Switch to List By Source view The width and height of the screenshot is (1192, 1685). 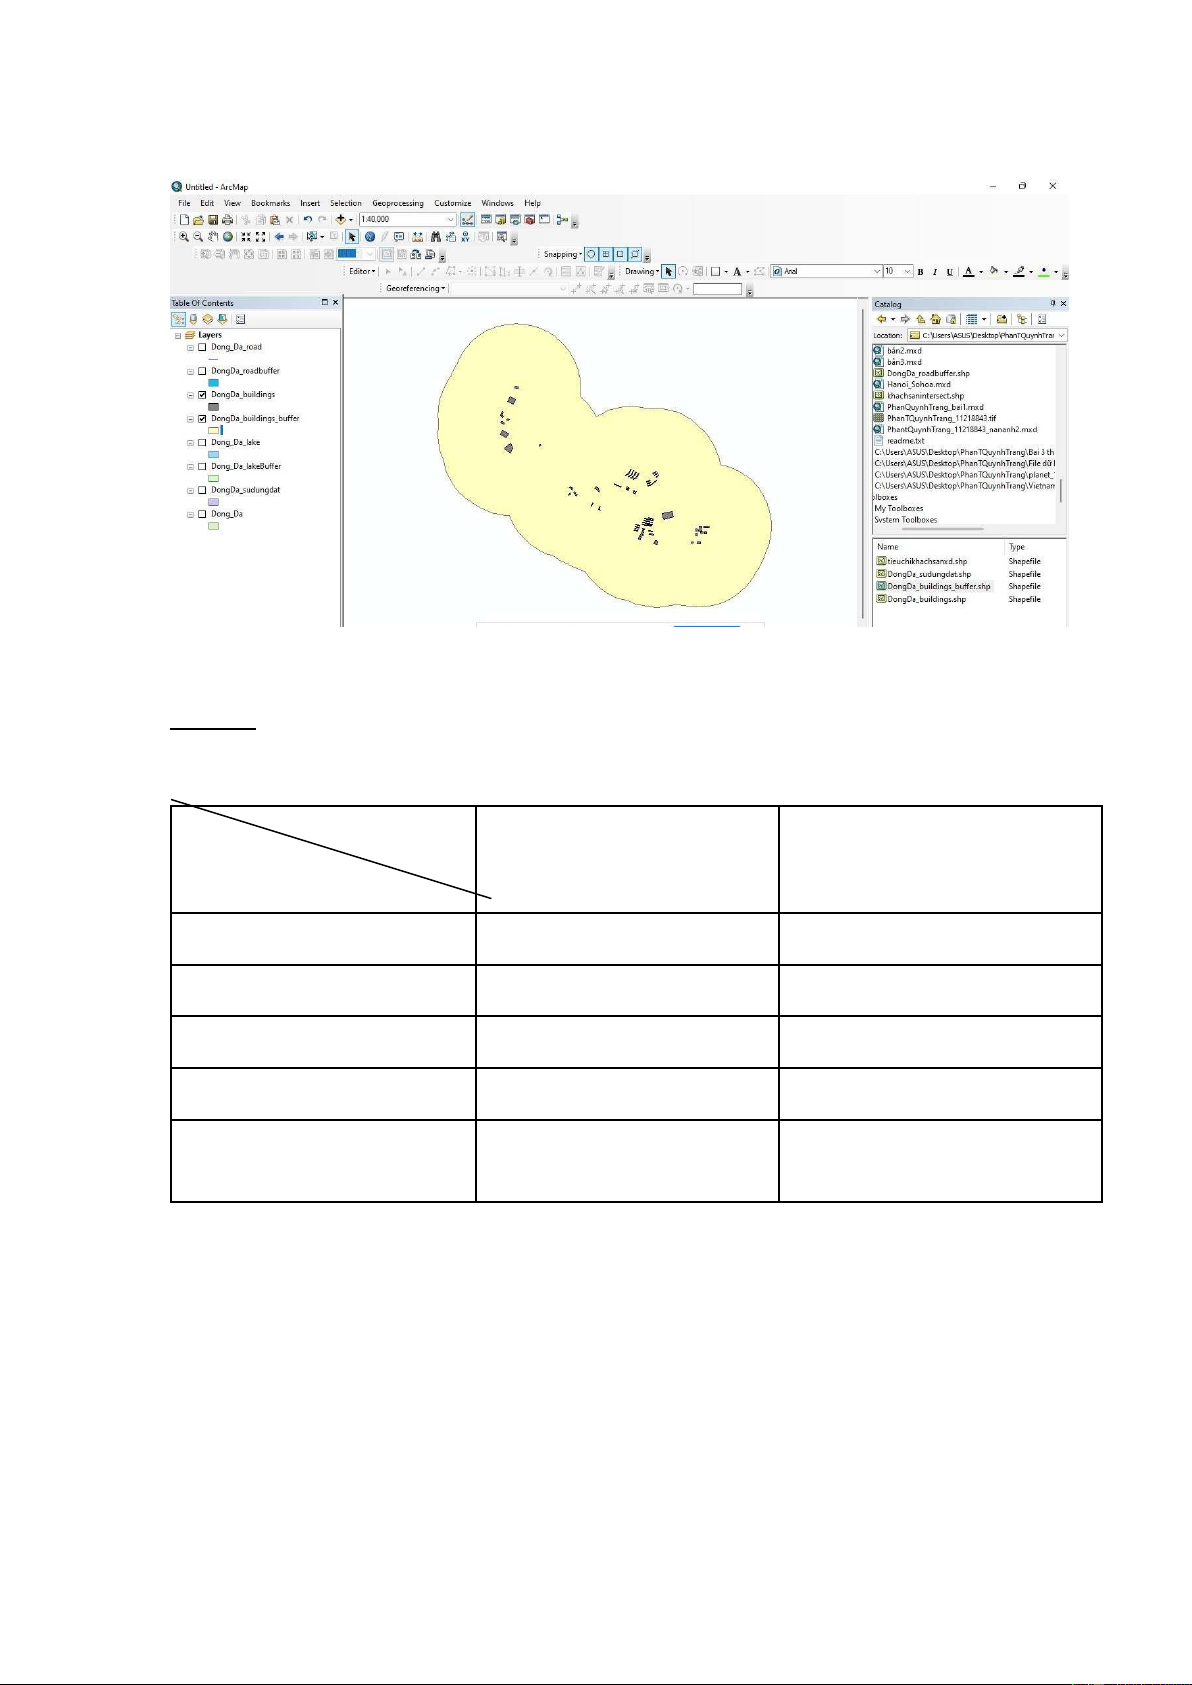(x=193, y=320)
